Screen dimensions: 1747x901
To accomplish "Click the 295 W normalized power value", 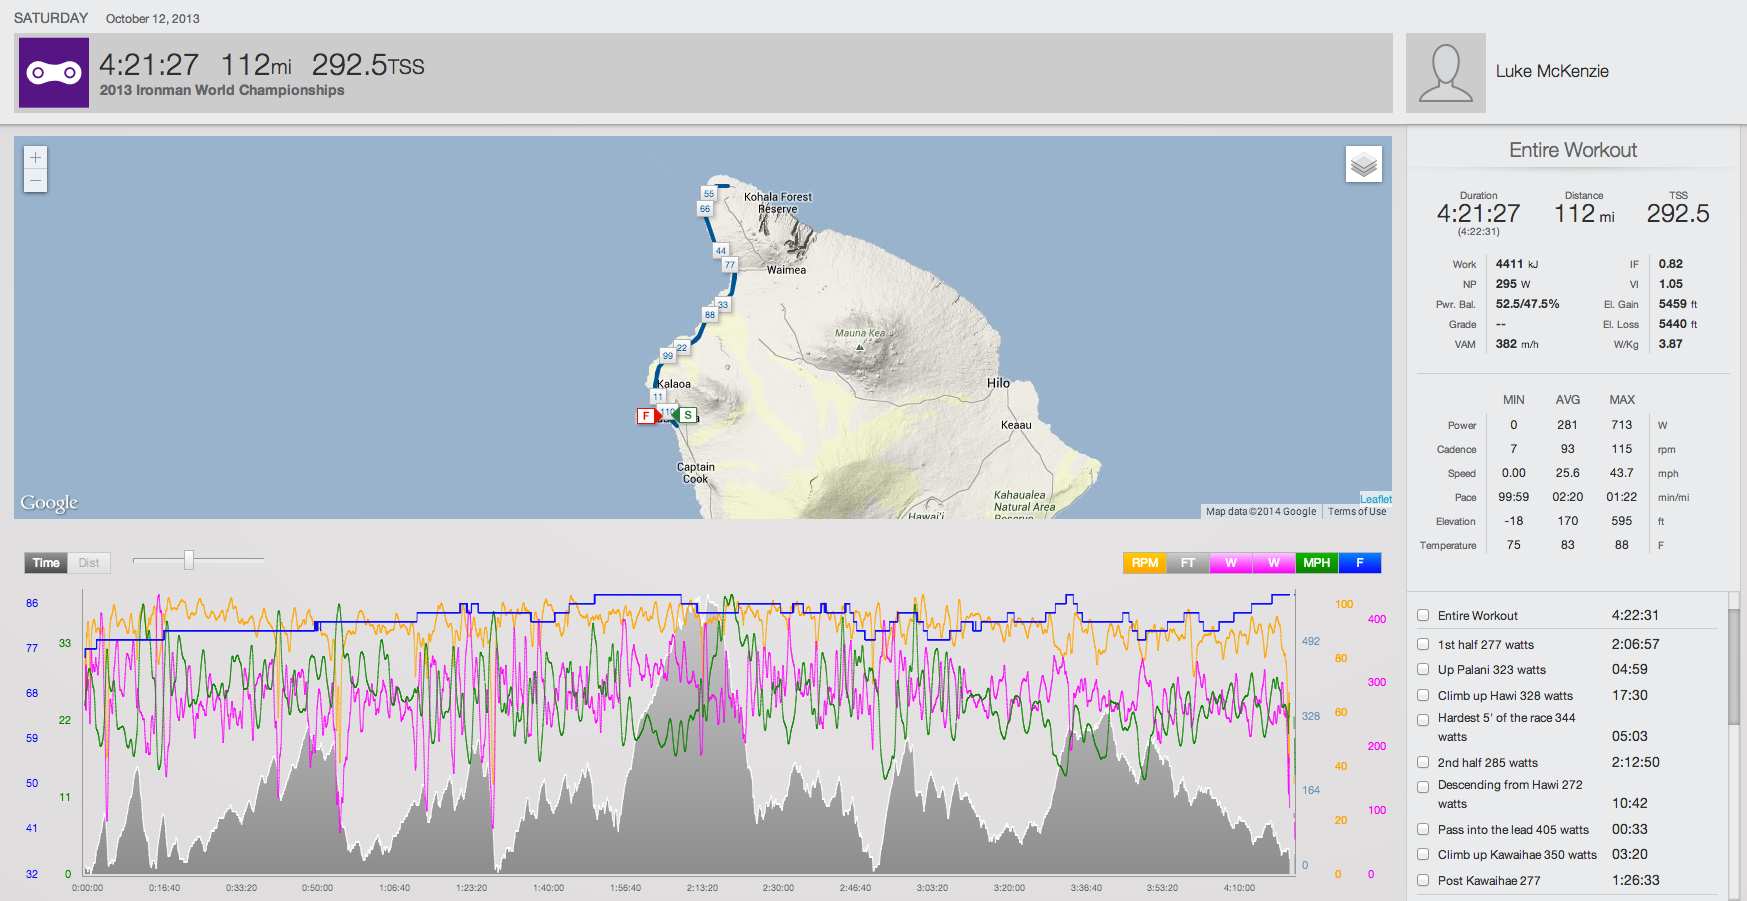I will (x=1513, y=284).
